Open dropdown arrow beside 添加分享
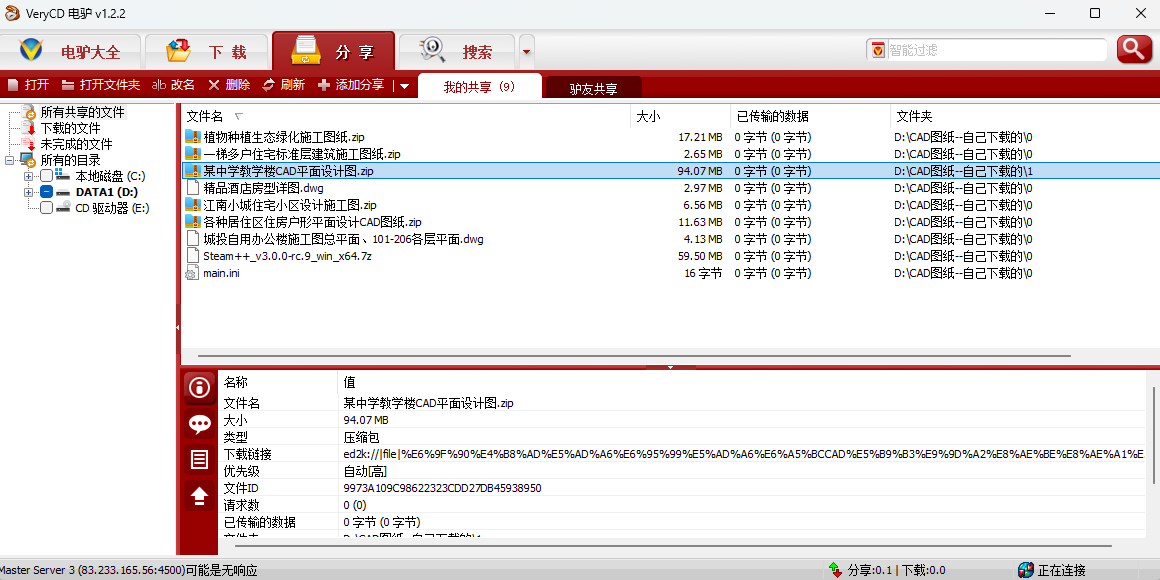This screenshot has width=1160, height=580. click(x=404, y=86)
